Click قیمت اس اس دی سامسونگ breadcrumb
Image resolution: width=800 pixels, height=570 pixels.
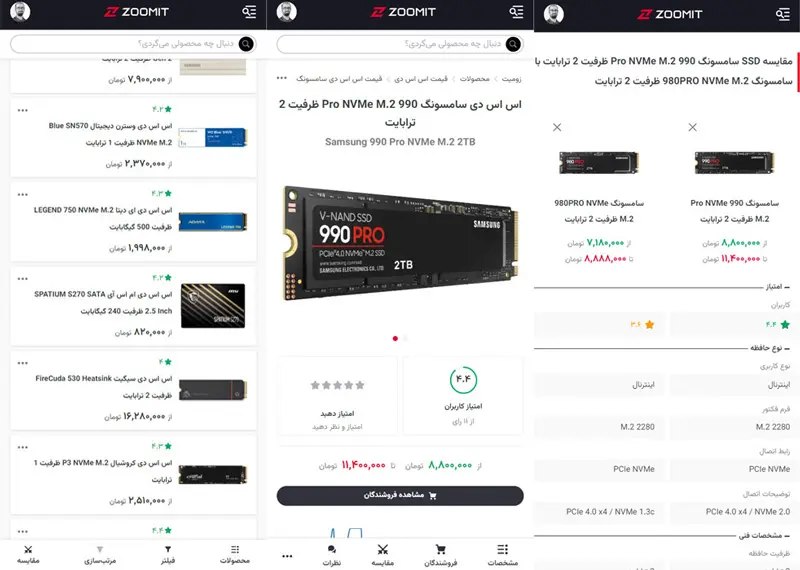point(339,79)
